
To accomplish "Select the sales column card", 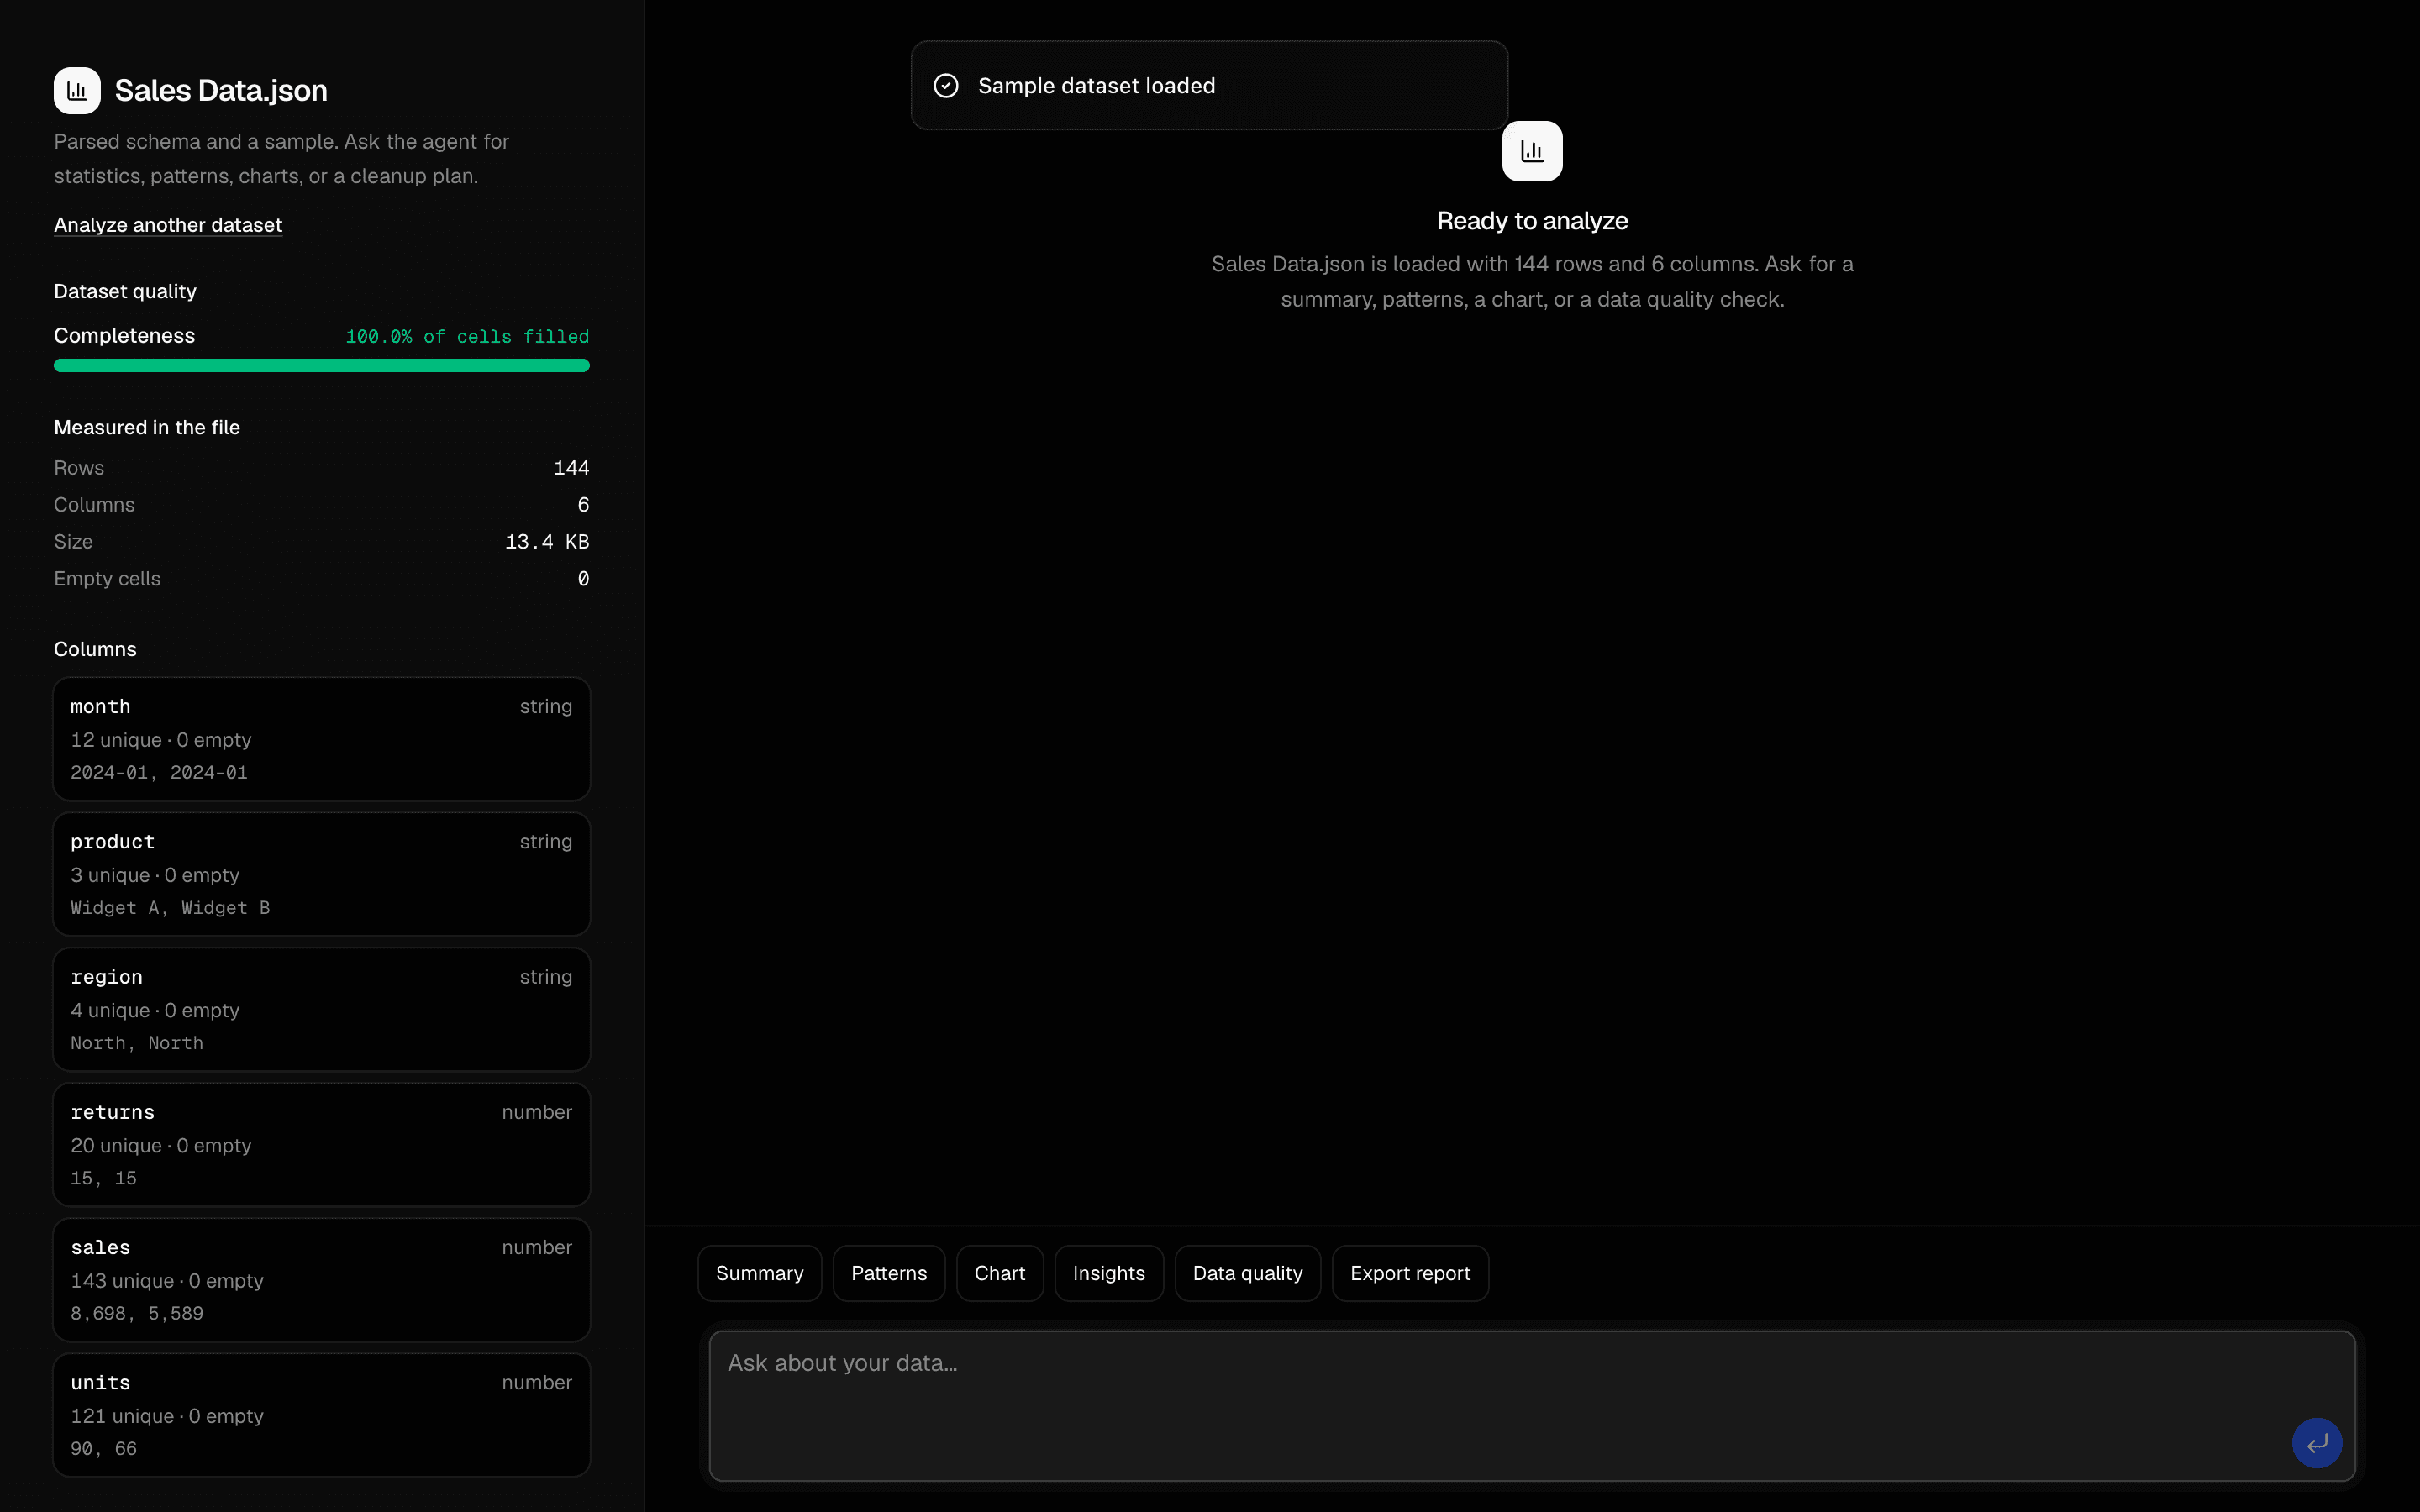I will [x=322, y=1279].
